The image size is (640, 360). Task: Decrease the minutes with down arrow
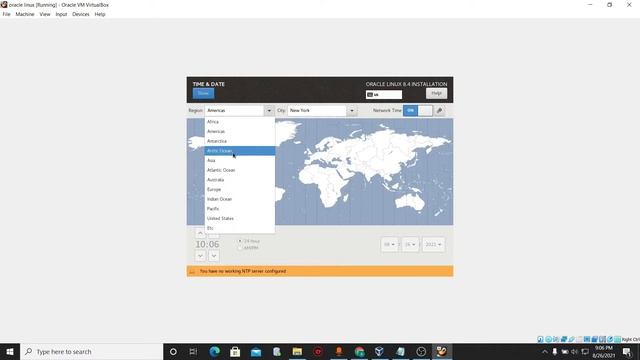click(x=214, y=256)
